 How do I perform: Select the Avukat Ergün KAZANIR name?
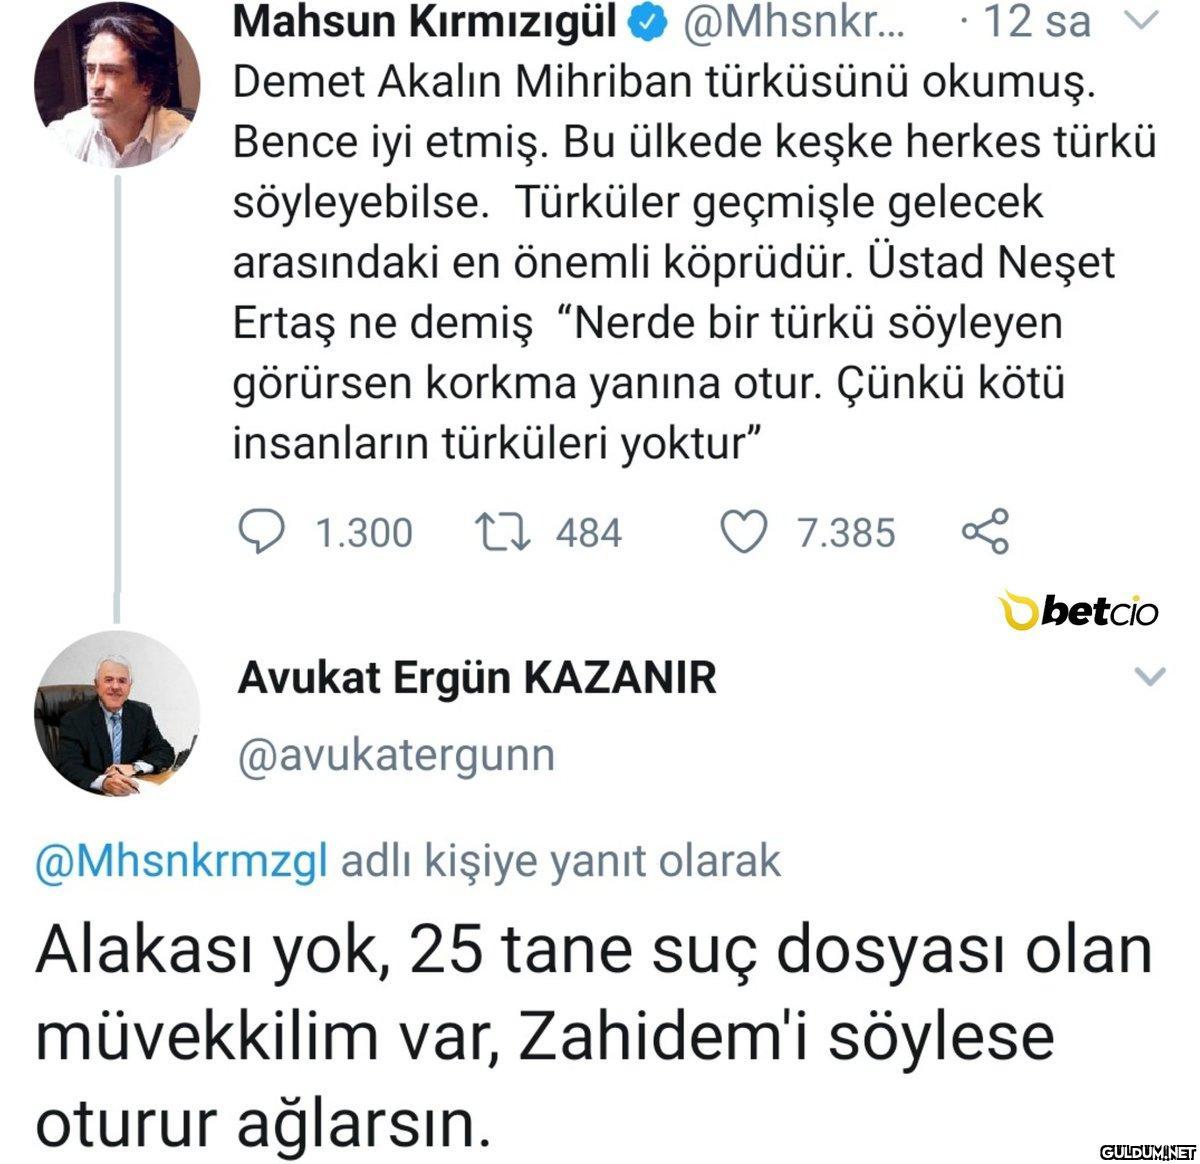477,679
